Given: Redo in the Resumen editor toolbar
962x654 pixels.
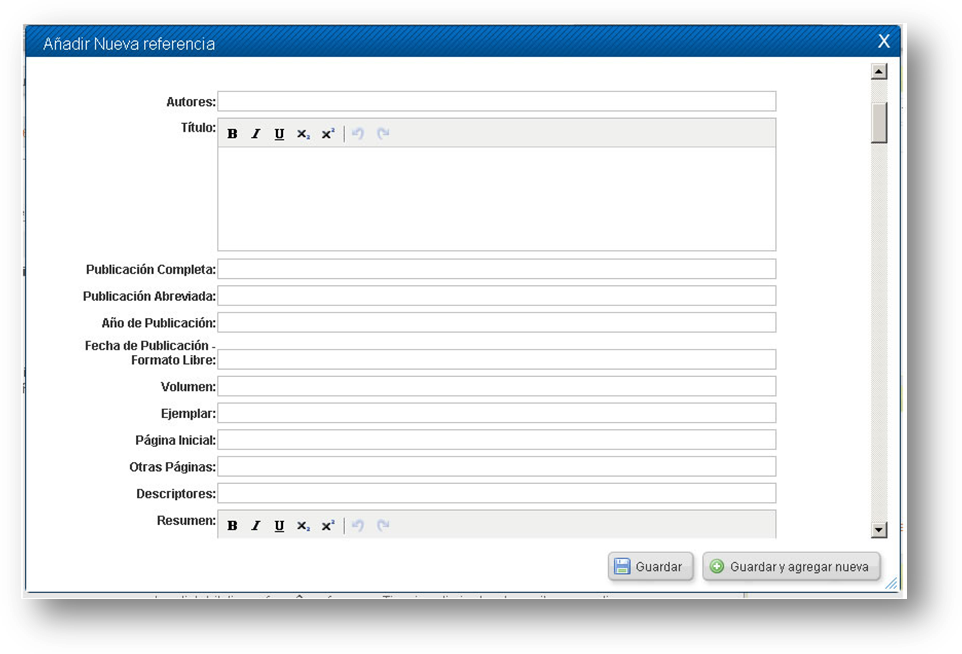Looking at the screenshot, I should 383,526.
